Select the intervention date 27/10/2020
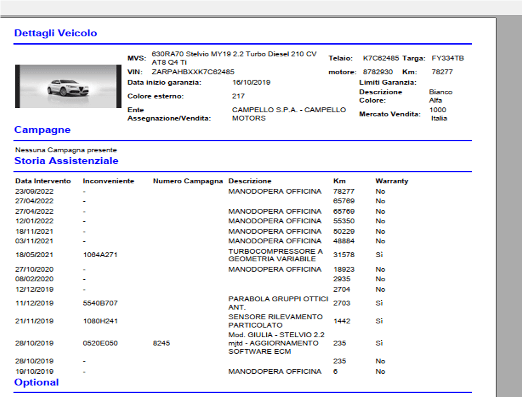522x397 pixels. coord(34,269)
